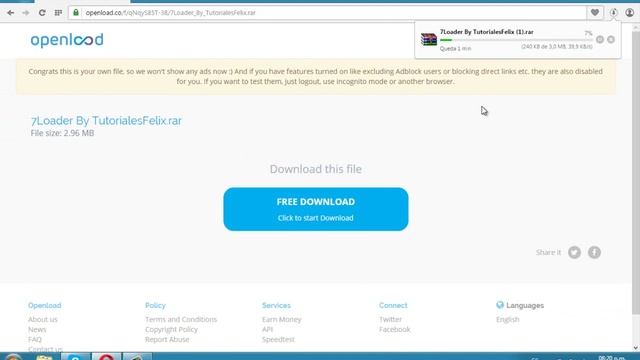Open the News footer link
Viewport: 640px width, 360px height.
pos(37,329)
